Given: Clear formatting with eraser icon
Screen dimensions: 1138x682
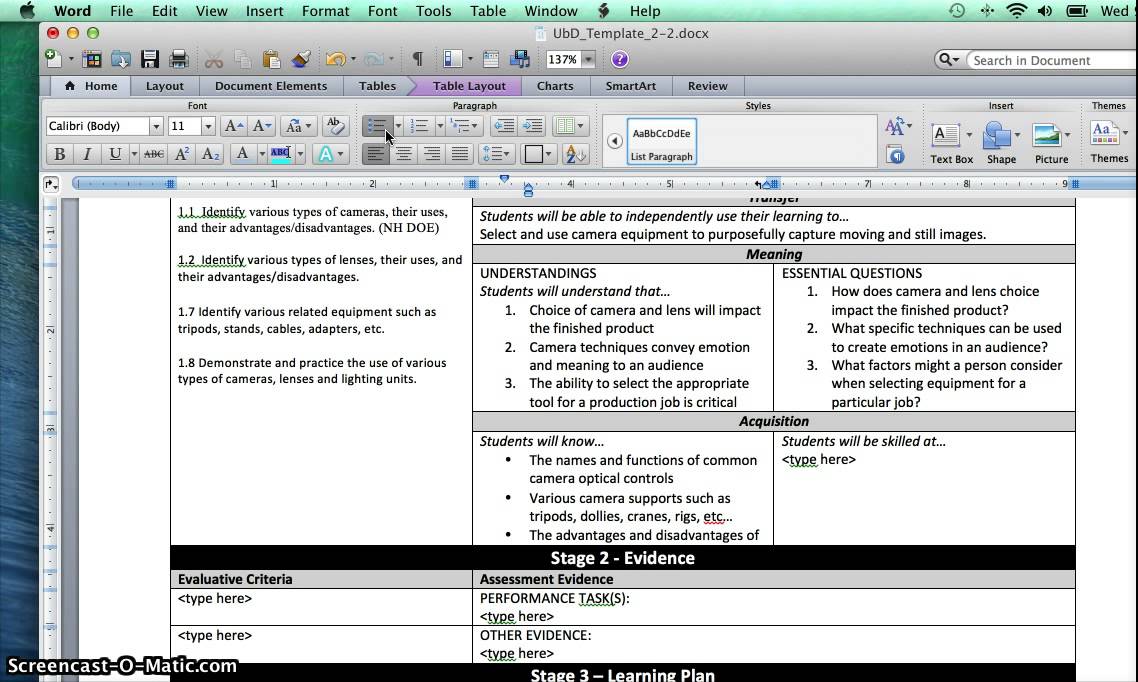Looking at the screenshot, I should click(x=335, y=126).
